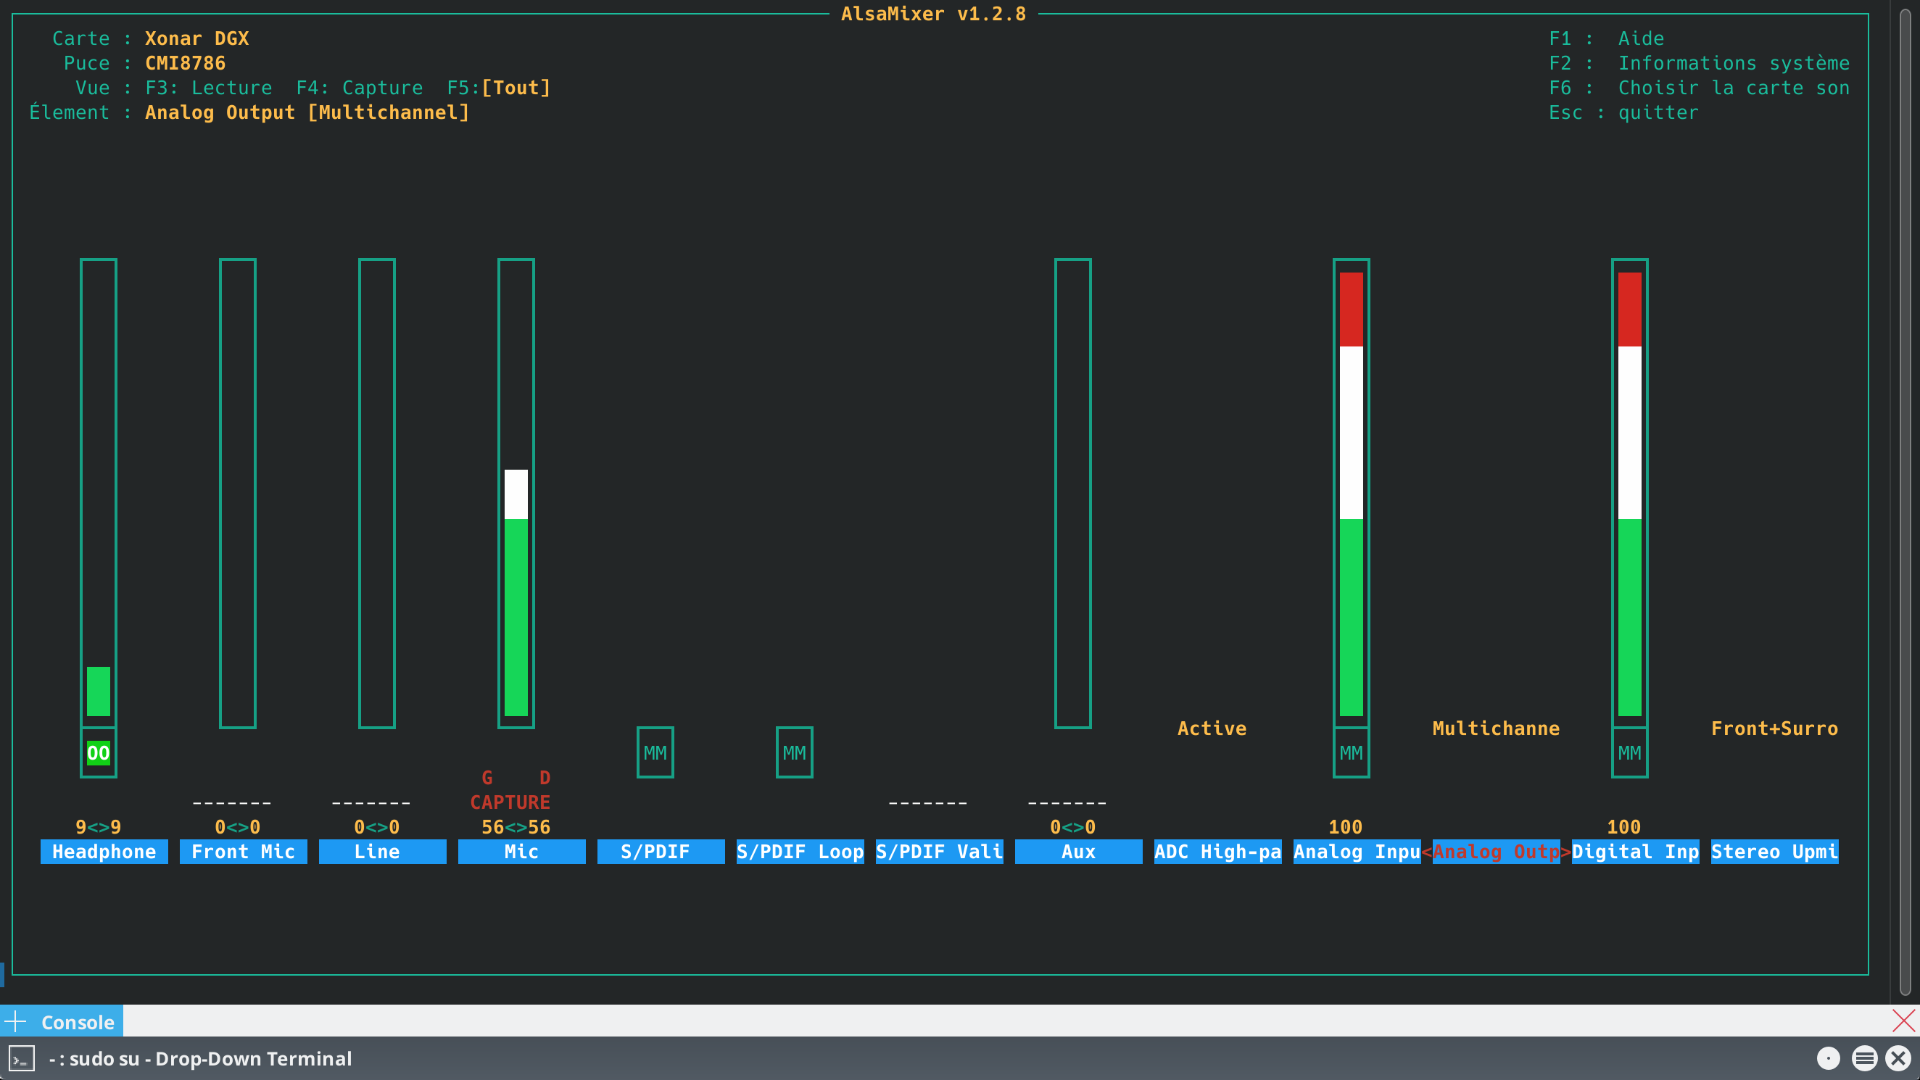The image size is (1920, 1080).
Task: Click the terminal vertical scrollbar
Action: point(1905,500)
